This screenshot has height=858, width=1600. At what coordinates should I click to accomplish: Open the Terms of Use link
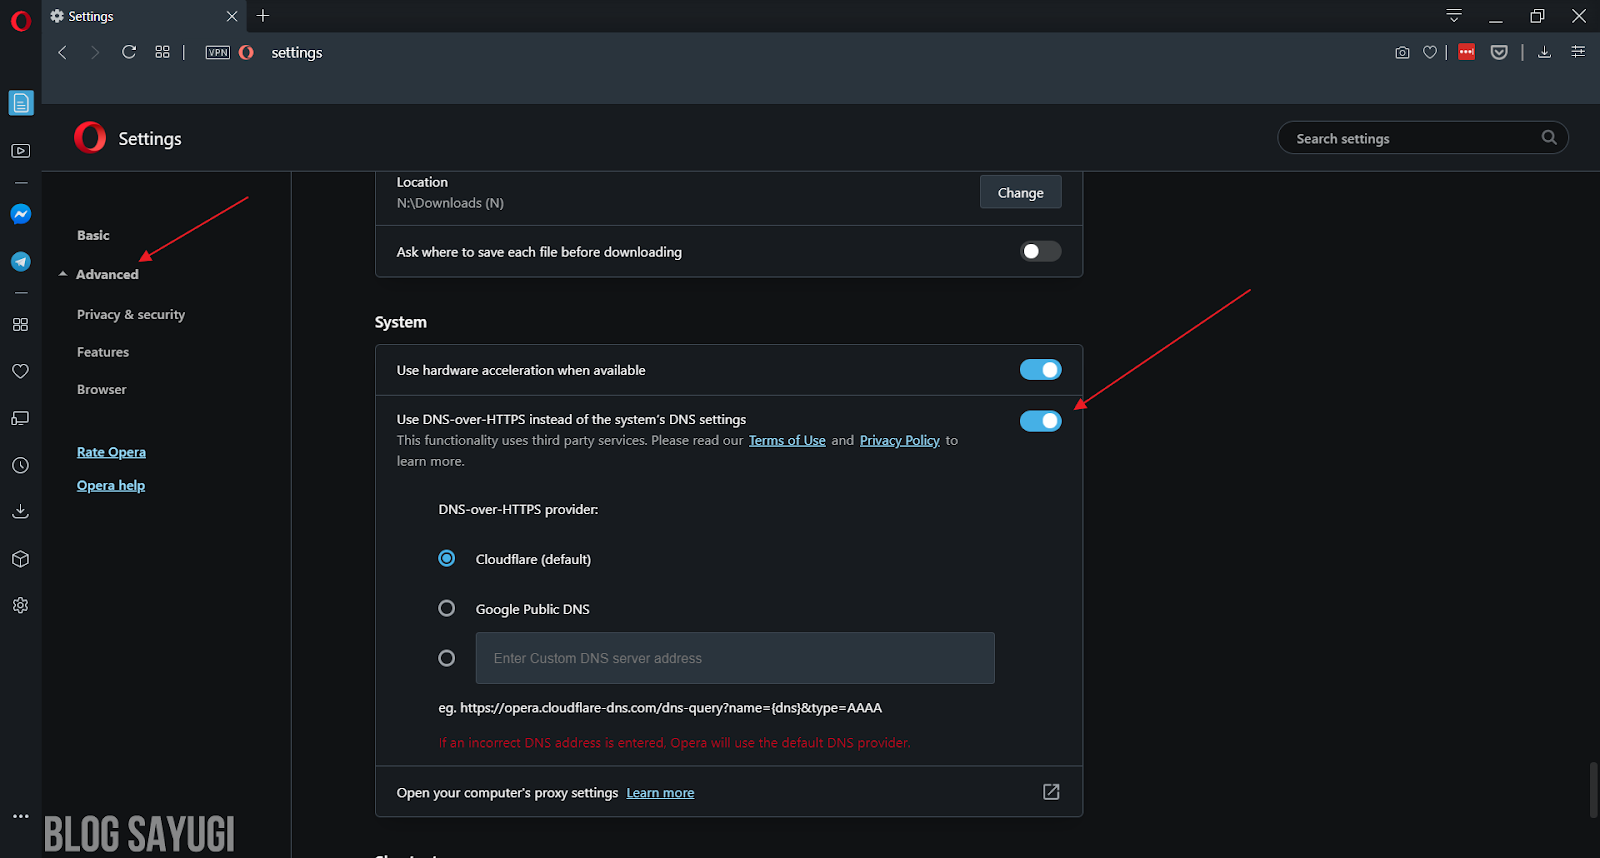(x=787, y=440)
